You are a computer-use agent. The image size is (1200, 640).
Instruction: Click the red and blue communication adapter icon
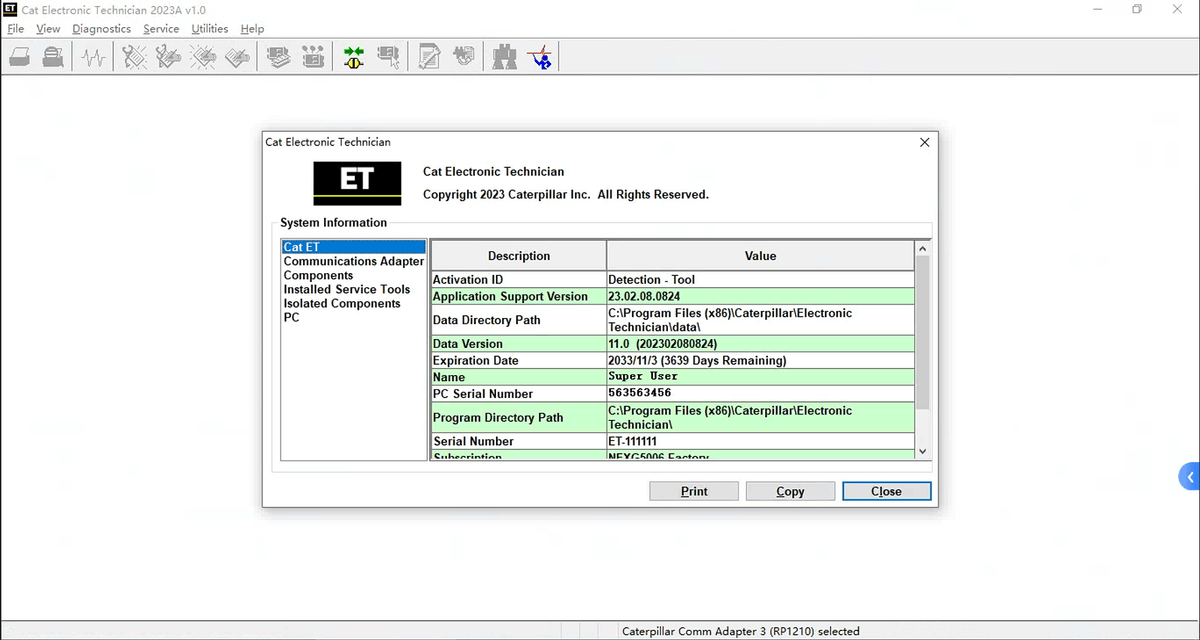(x=540, y=57)
